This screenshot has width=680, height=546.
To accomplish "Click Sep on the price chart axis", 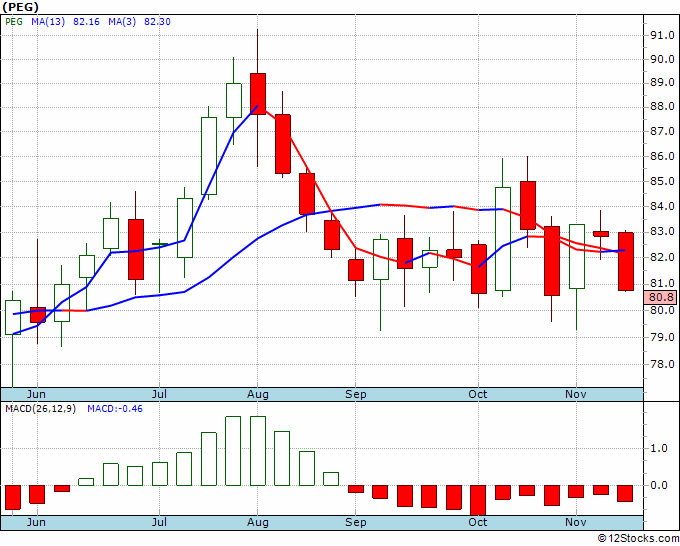I will click(x=356, y=394).
